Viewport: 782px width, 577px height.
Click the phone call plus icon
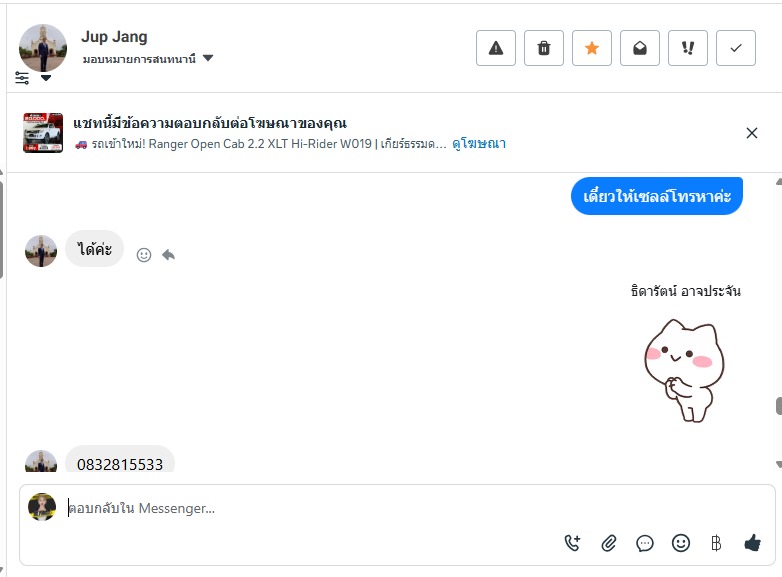pos(572,543)
